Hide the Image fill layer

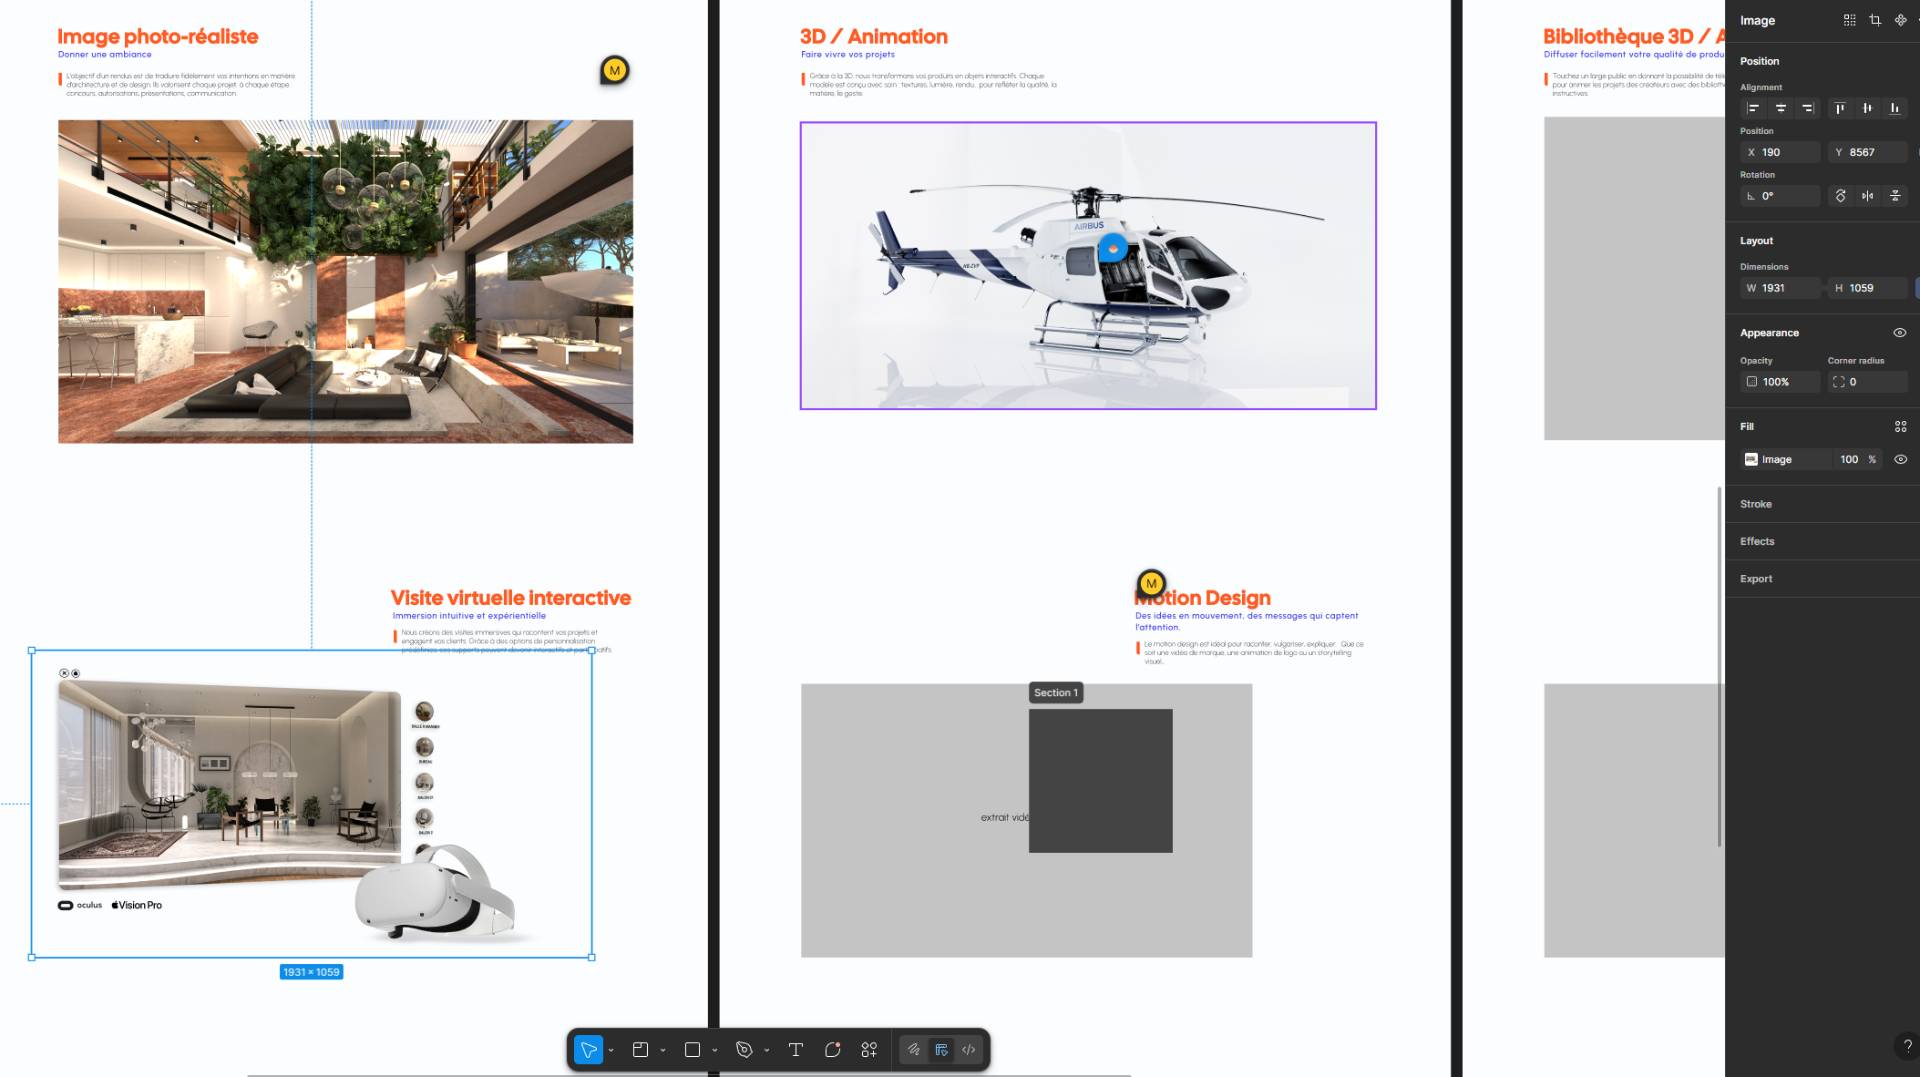click(x=1900, y=460)
